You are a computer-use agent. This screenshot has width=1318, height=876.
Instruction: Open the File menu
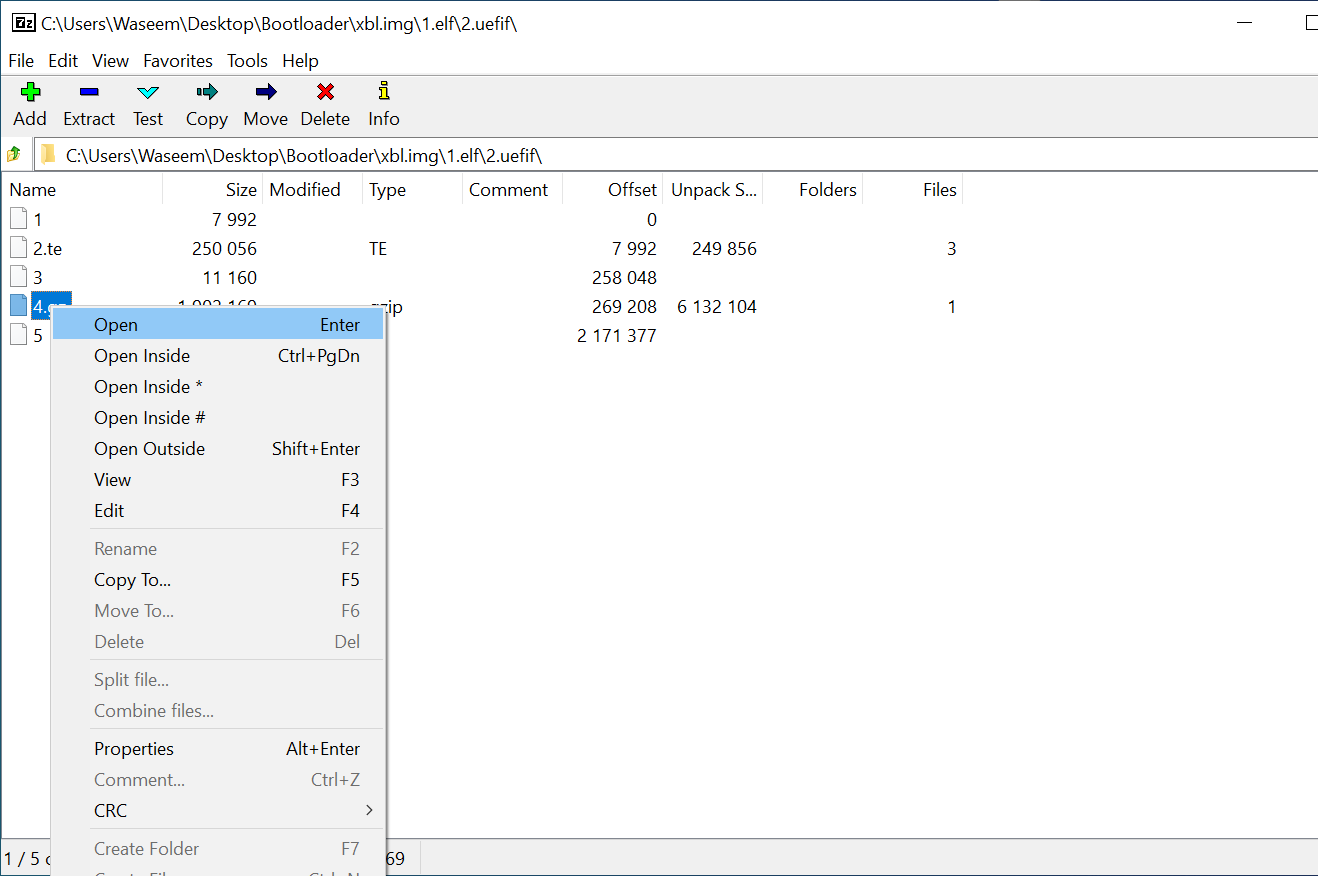click(x=21, y=61)
